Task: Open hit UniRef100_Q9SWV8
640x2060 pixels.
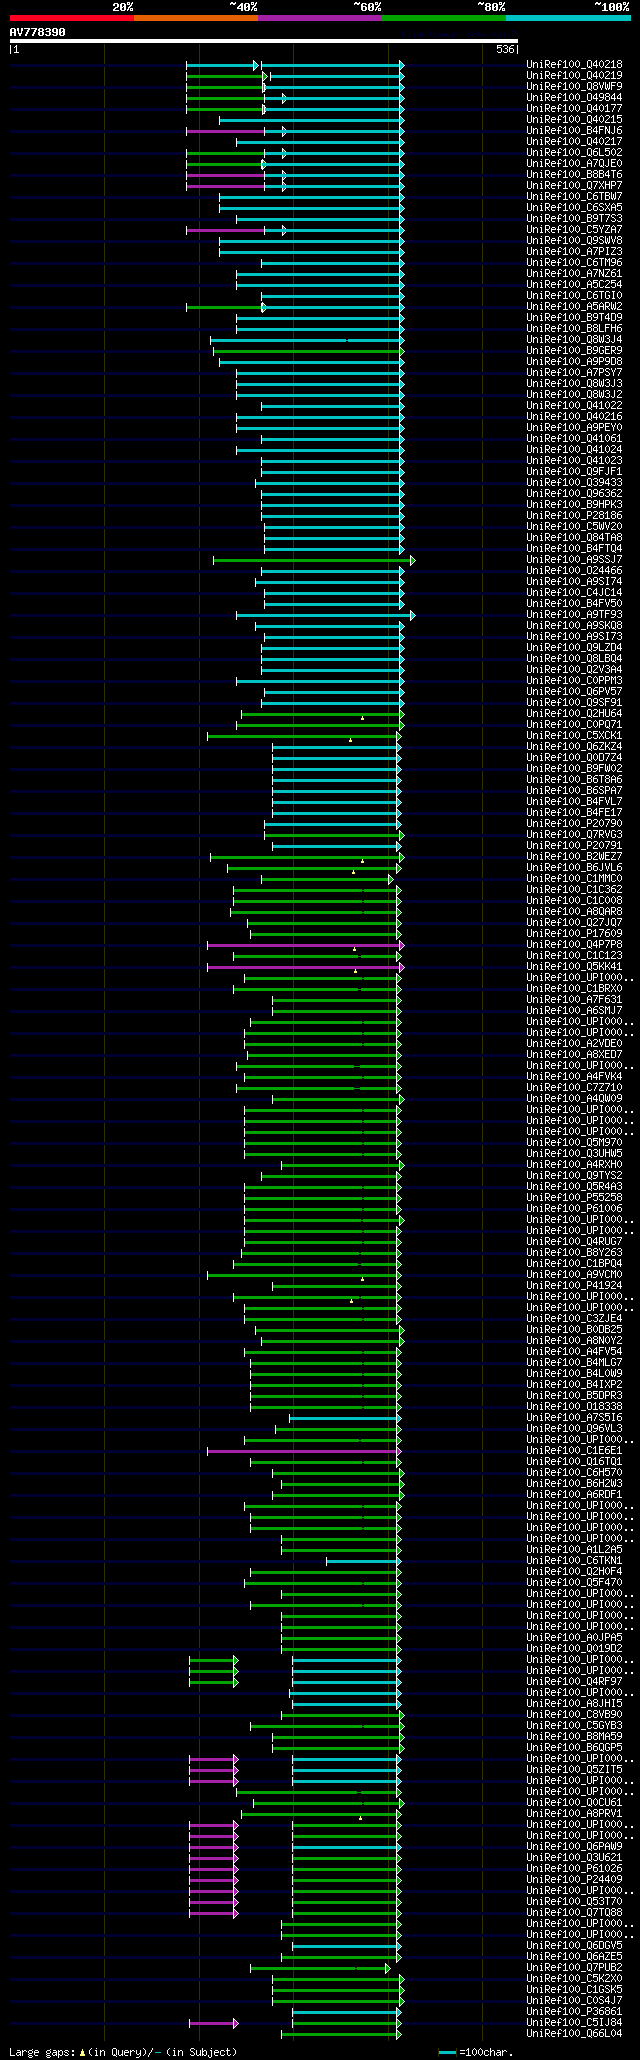Action: click(x=574, y=240)
